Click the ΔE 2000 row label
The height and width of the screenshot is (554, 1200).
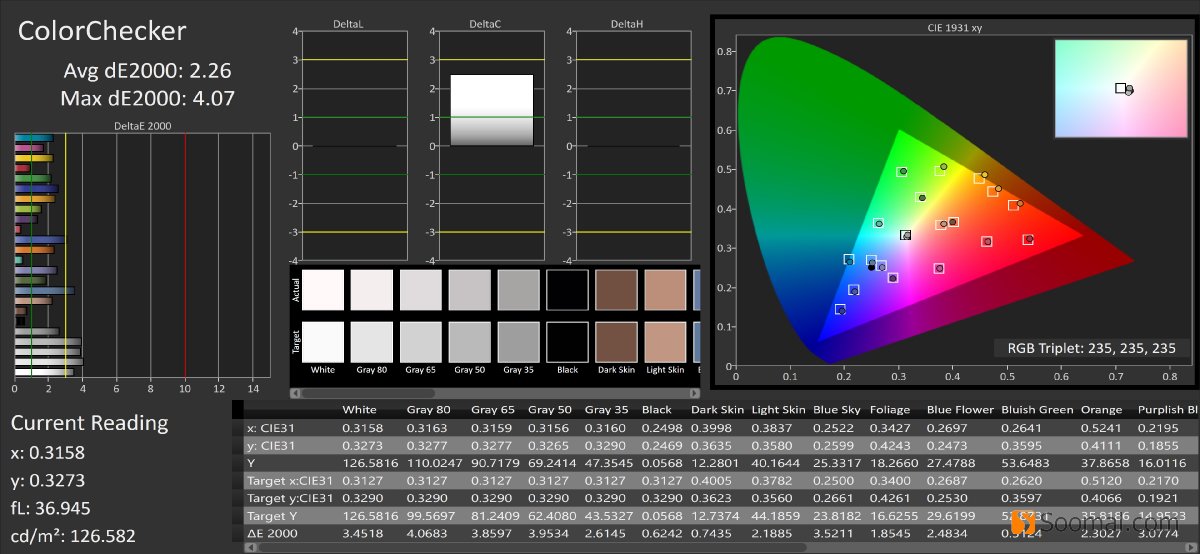[273, 534]
